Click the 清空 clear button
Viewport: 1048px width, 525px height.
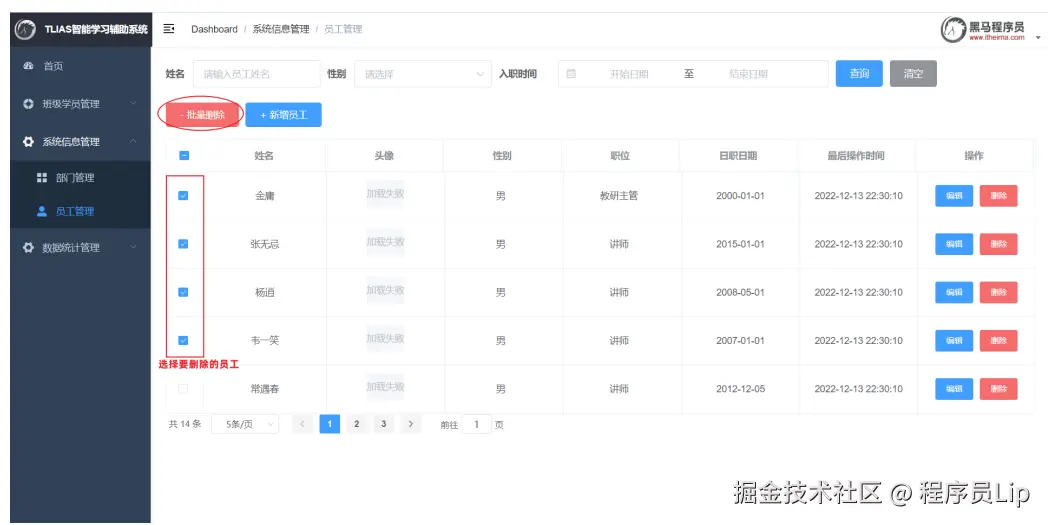click(913, 74)
